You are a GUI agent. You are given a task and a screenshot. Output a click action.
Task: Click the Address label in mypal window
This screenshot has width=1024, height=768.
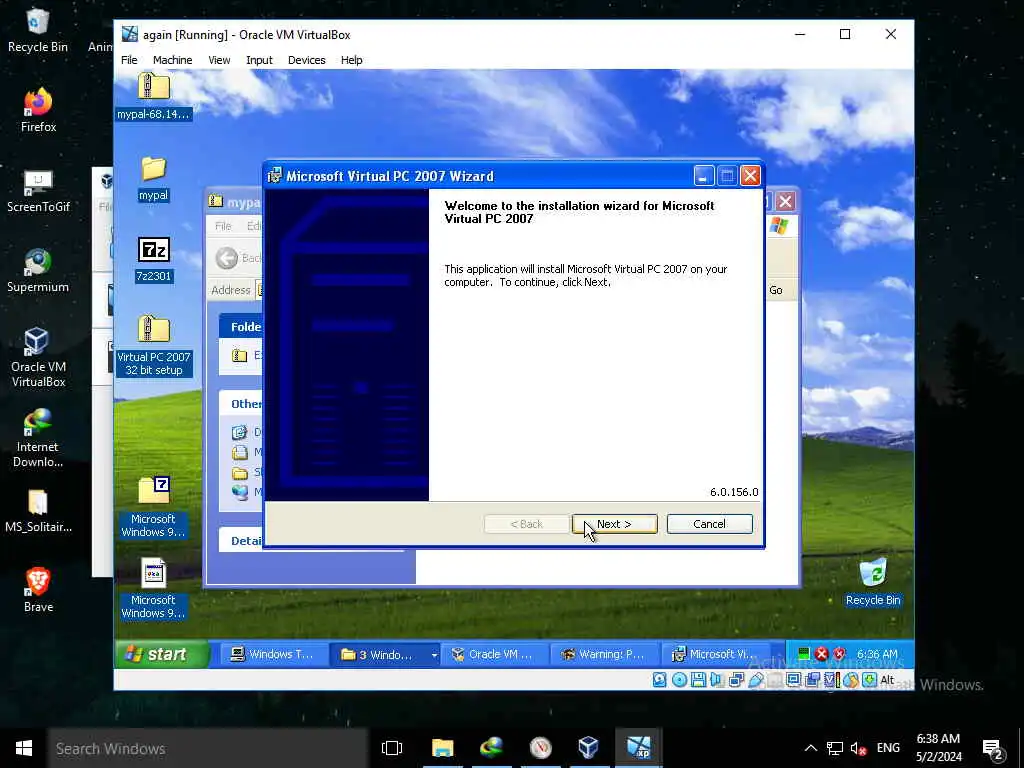pos(231,290)
